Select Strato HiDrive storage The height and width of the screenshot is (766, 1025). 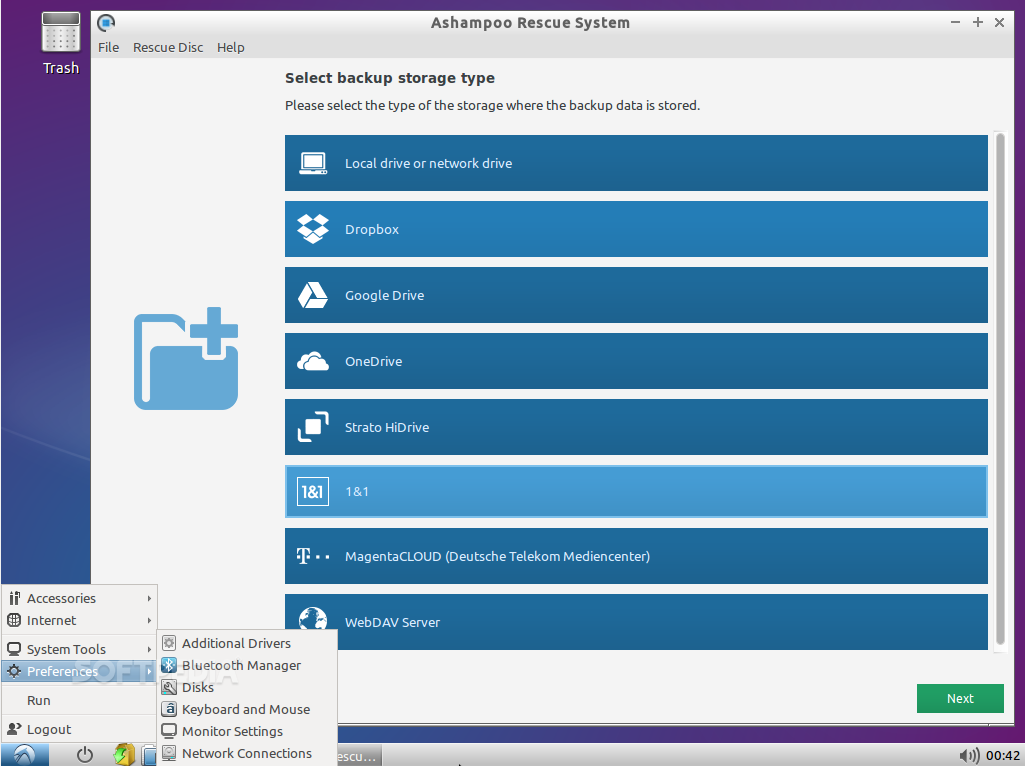[636, 427]
